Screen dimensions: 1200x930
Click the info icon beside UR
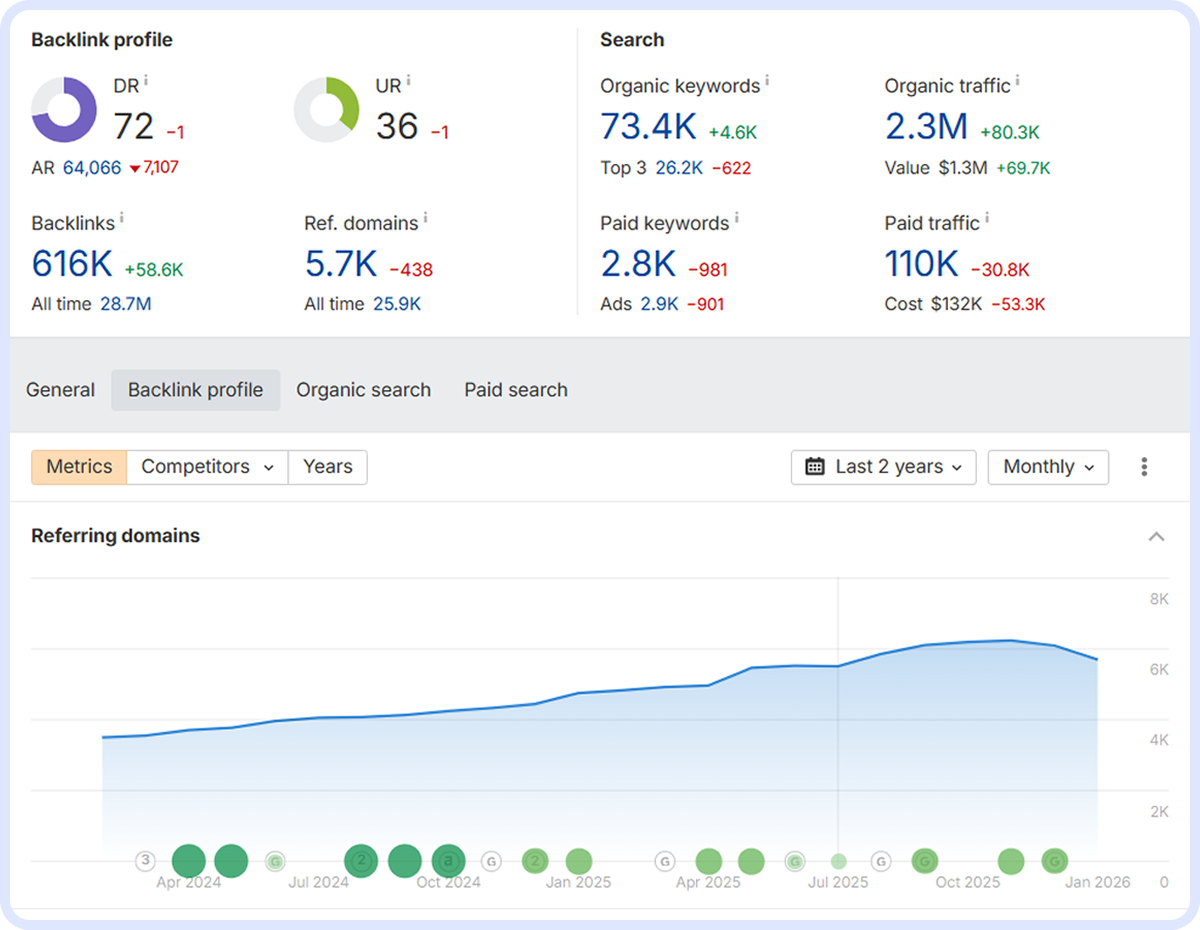408,80
